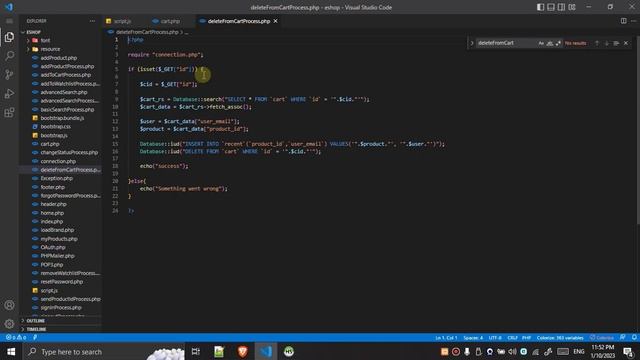
Task: Open editor more actions ellipsis
Action: click(633, 21)
